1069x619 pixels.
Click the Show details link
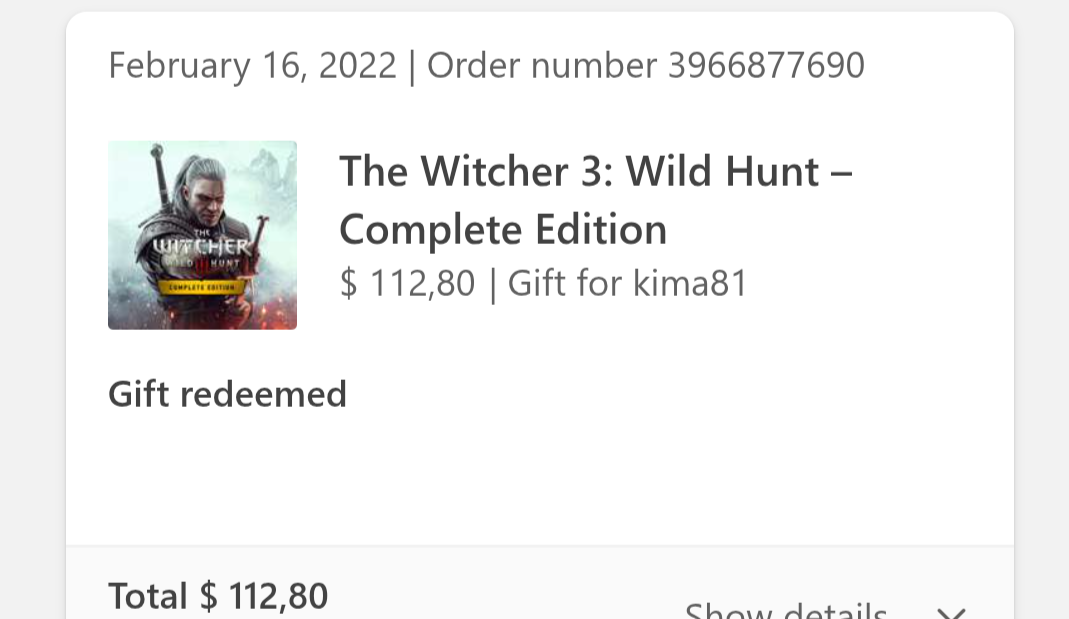(x=785, y=610)
